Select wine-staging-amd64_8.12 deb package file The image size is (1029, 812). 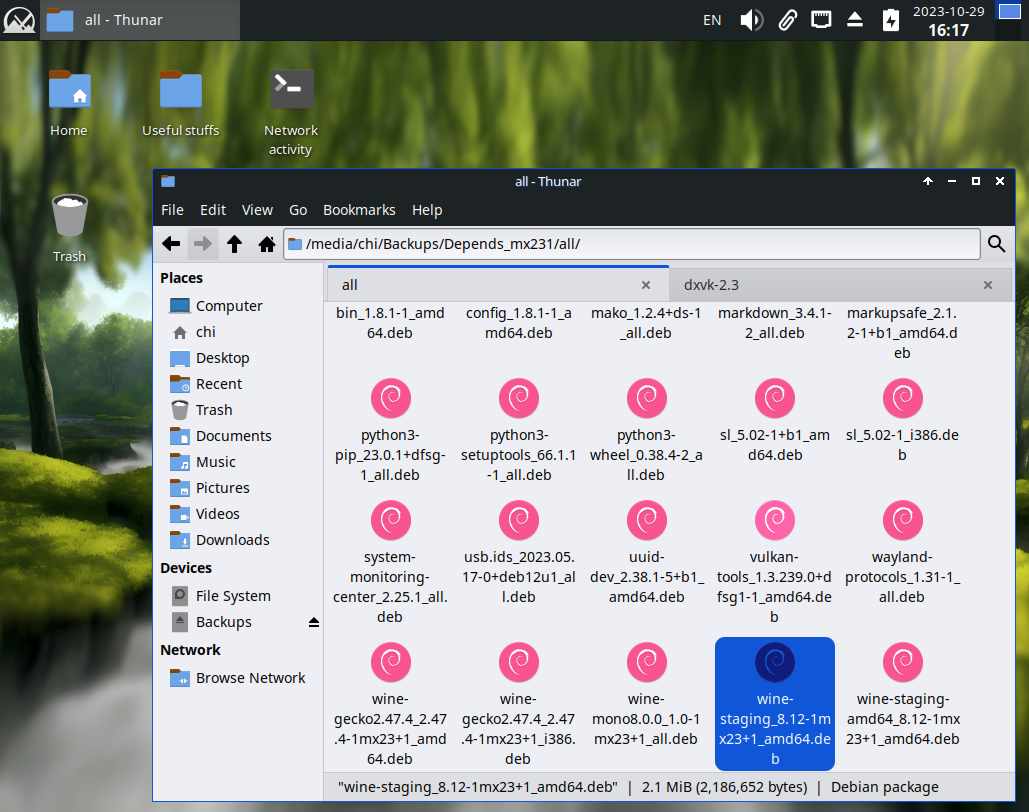tap(902, 664)
